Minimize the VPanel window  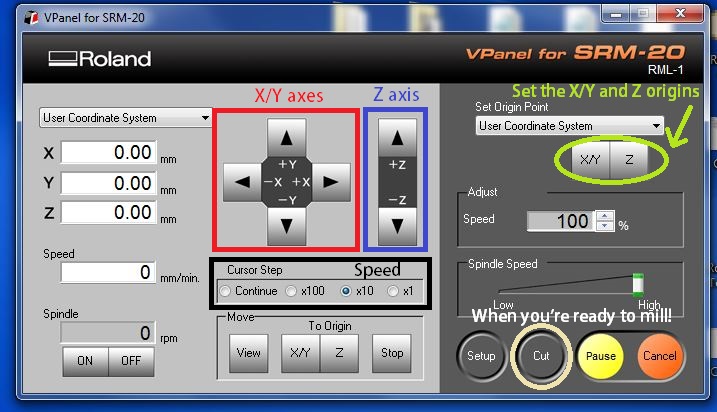point(616,14)
